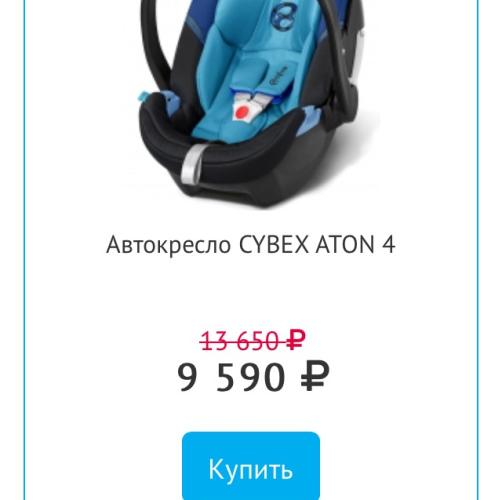Image resolution: width=502 pixels, height=500 pixels.
Task: Select the word CYBEX in the product name
Action: click(x=274, y=245)
